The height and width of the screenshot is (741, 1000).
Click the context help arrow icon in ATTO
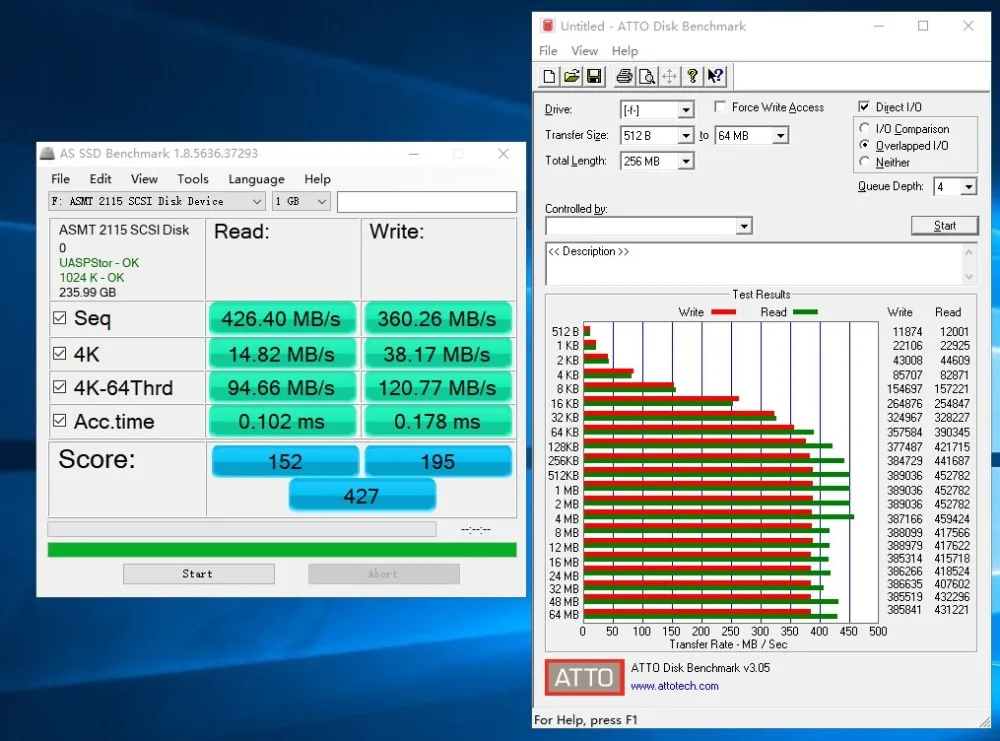pyautogui.click(x=715, y=77)
